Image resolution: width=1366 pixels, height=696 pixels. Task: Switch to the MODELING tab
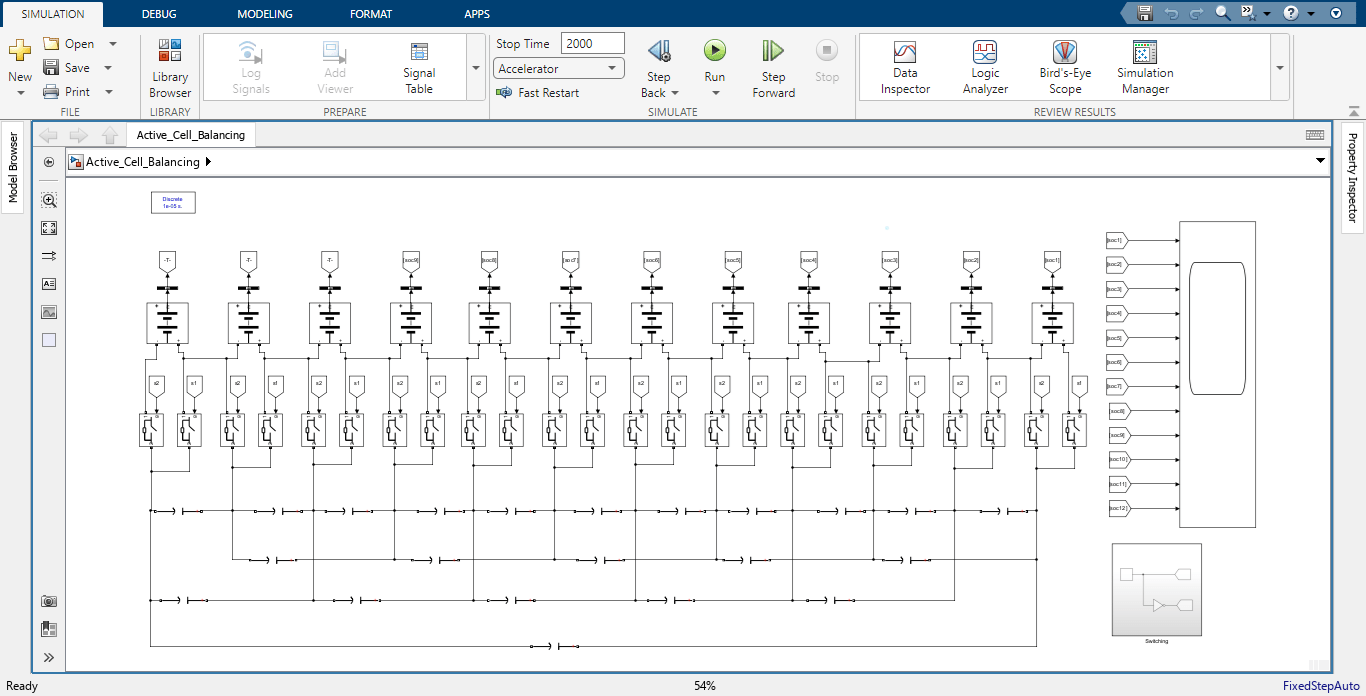pos(265,14)
